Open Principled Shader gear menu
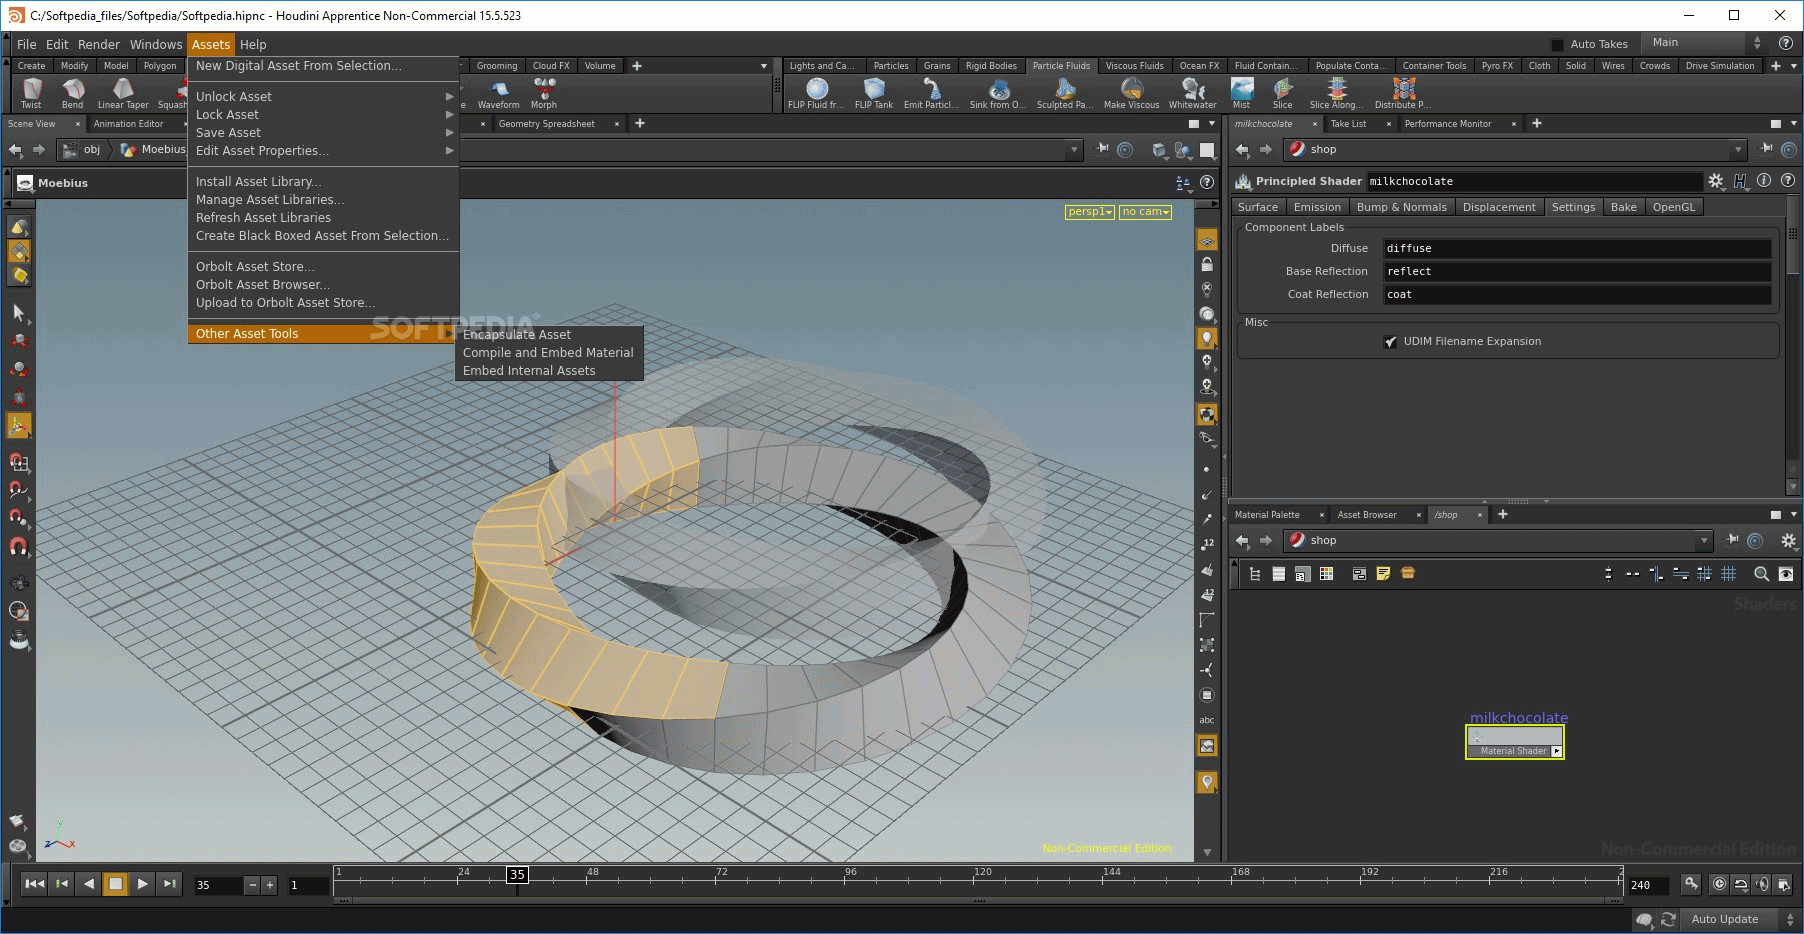1804x934 pixels. pos(1716,181)
